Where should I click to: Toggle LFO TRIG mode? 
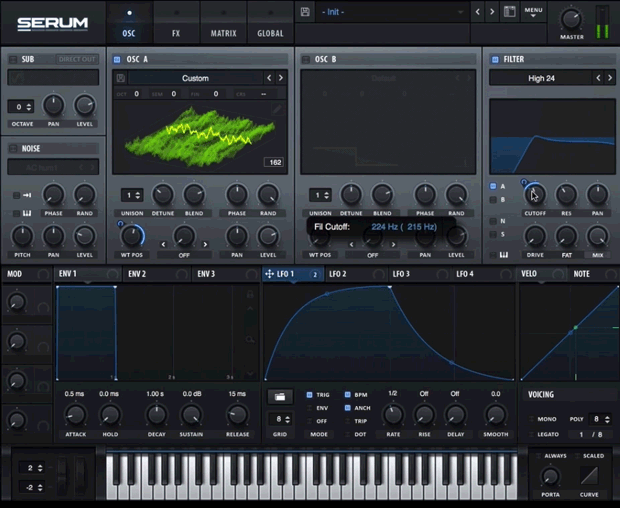point(309,395)
